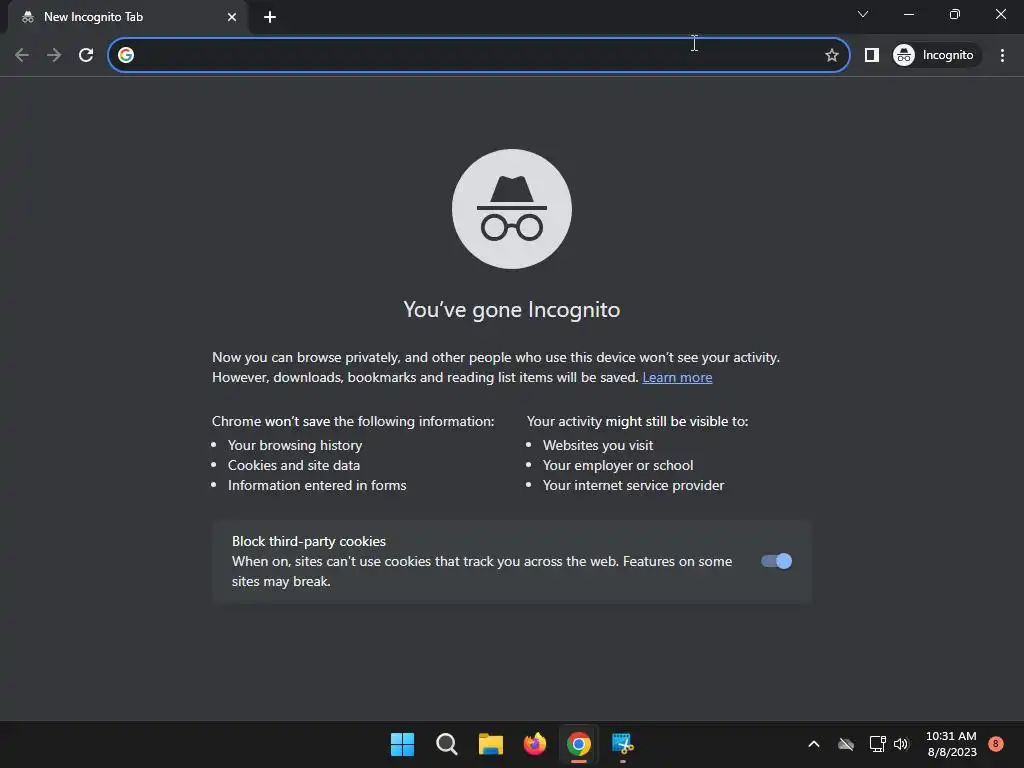Image resolution: width=1024 pixels, height=768 pixels.
Task: Click the cloud sync tray icon
Action: click(x=846, y=744)
